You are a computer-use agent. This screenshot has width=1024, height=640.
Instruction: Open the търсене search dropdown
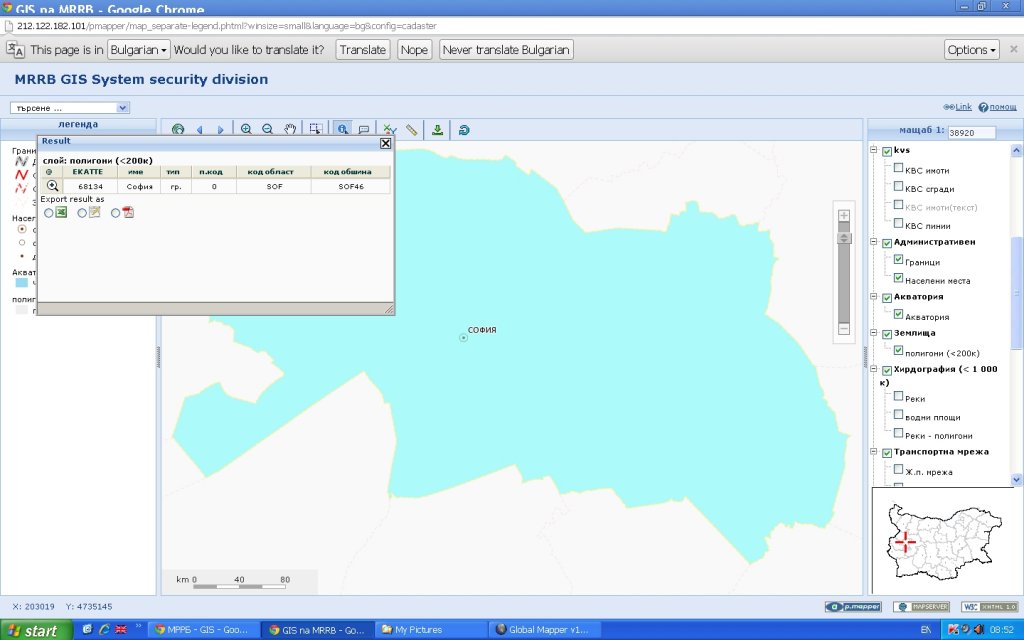tap(123, 107)
